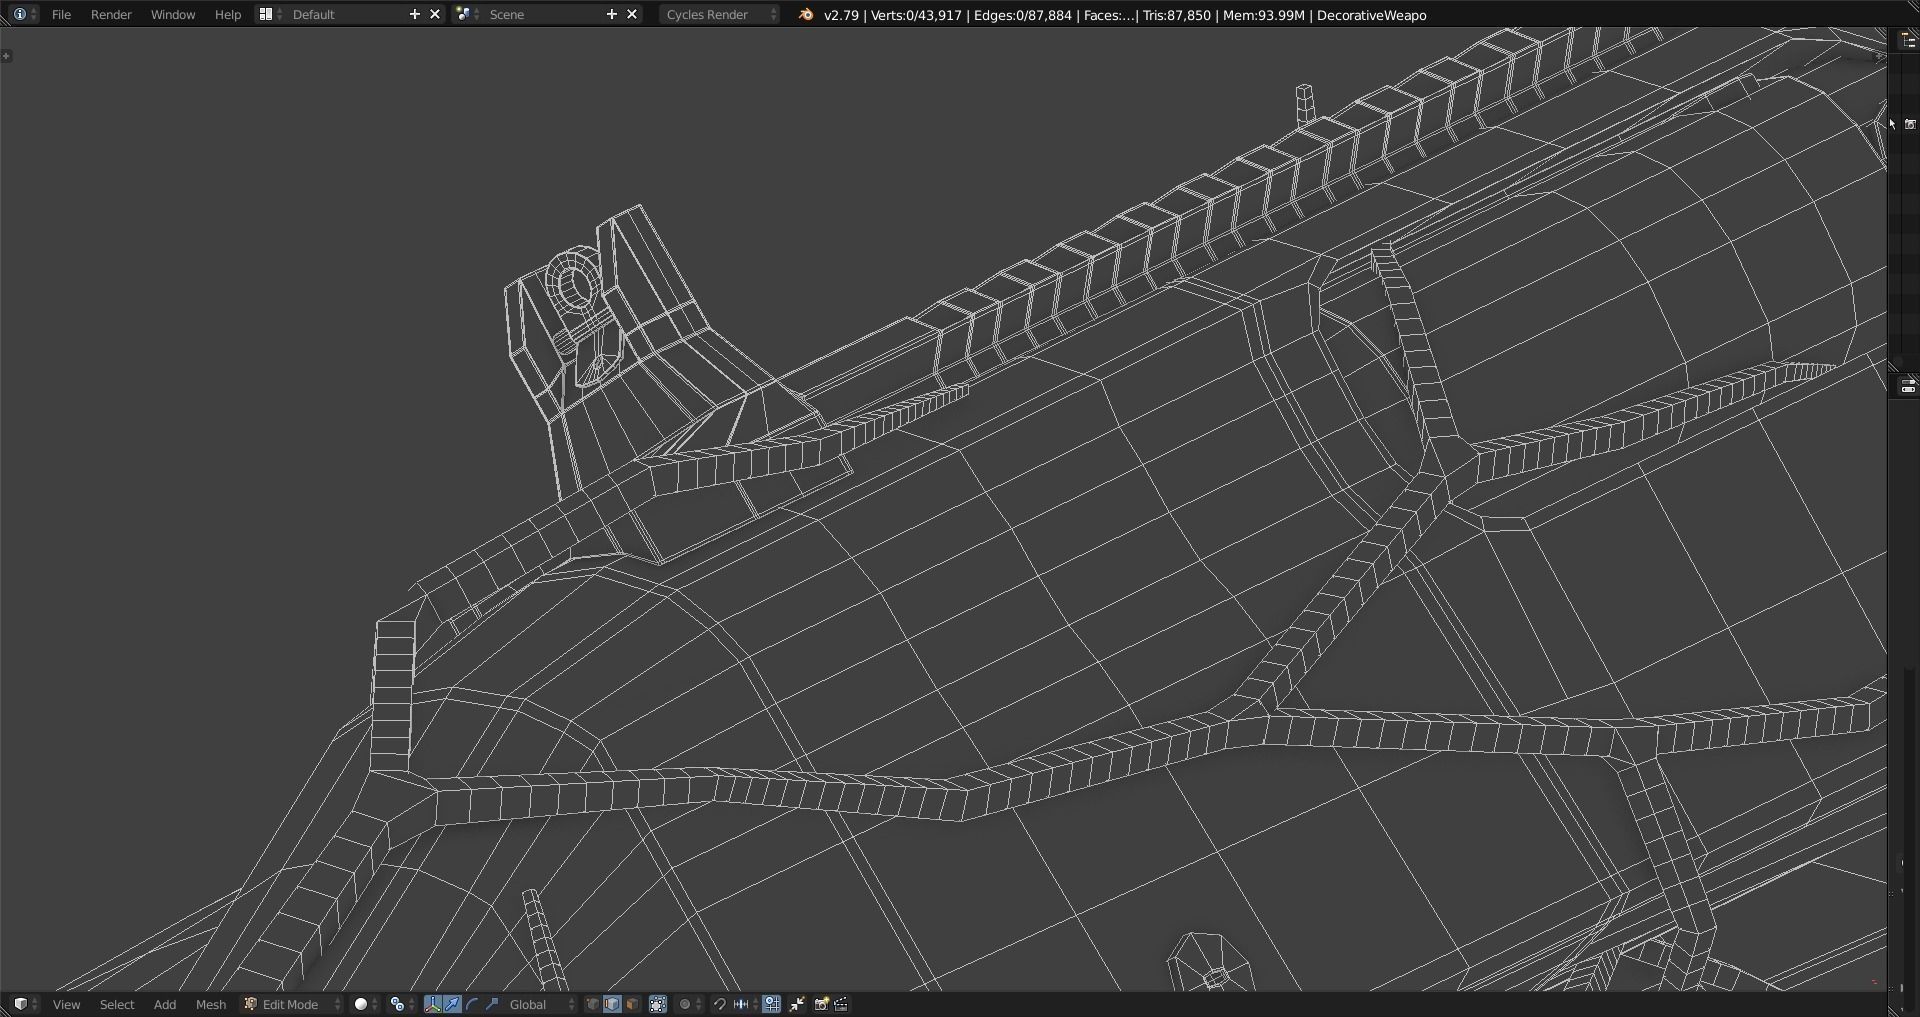Screen dimensions: 1920x1017
Task: Toggle proportional editing mode
Action: [x=690, y=1004]
